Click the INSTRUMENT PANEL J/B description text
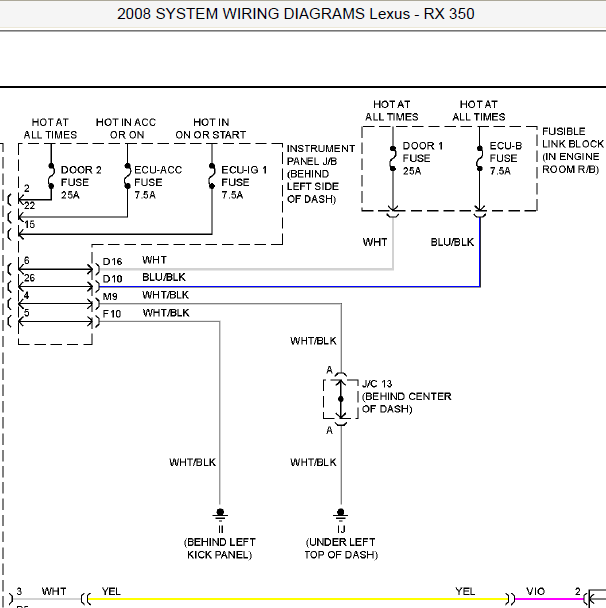606x608 pixels. click(321, 174)
